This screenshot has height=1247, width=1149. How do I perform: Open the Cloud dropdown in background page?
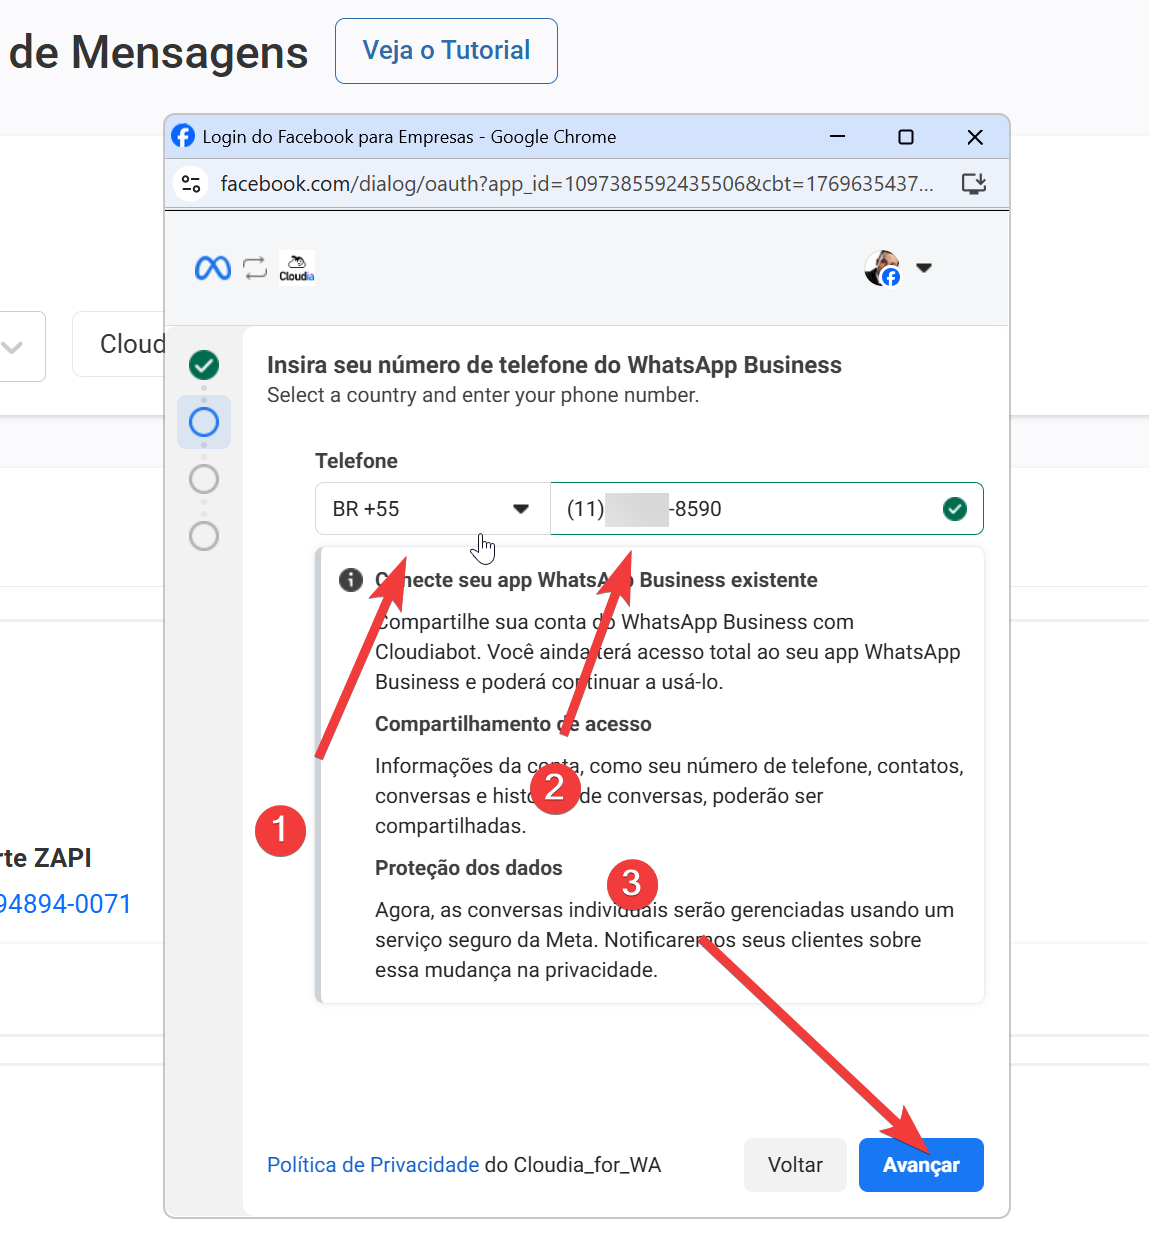[x=119, y=344]
